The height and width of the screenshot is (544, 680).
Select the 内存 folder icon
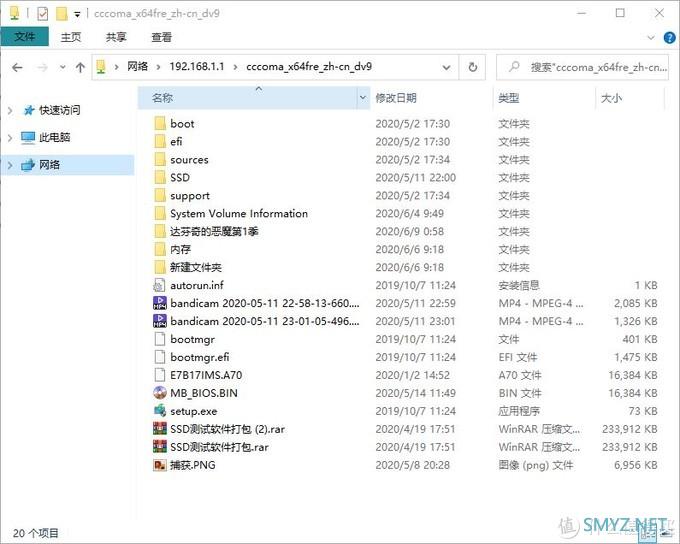click(x=160, y=249)
